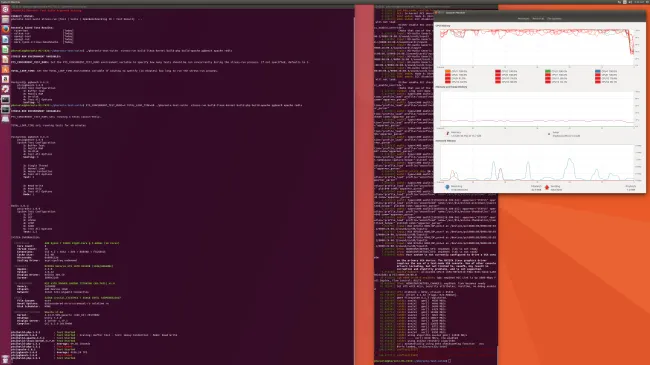Focus the System Monitor dock icon
The height and width of the screenshot is (365, 650).
click(5, 109)
